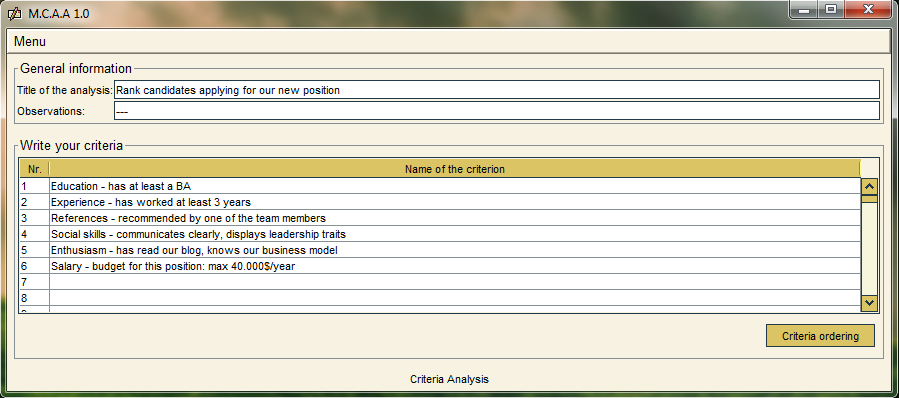Maximize the M.C.A.A 1.0 window

831,10
